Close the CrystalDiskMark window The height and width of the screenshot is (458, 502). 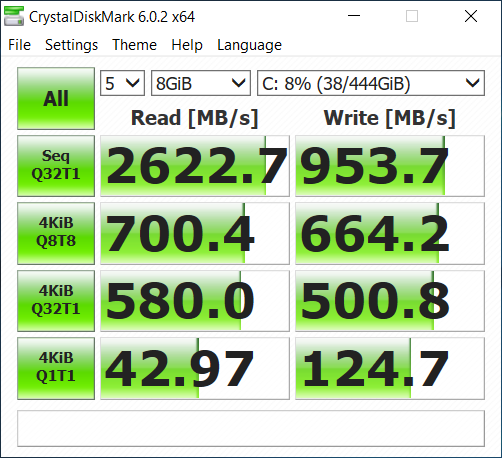point(471,16)
